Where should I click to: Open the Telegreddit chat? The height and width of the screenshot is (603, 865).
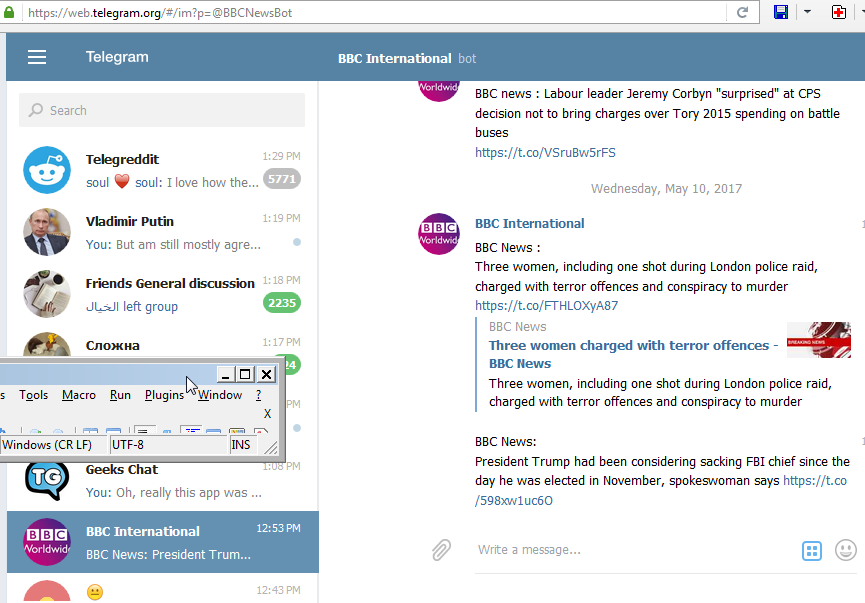162,170
